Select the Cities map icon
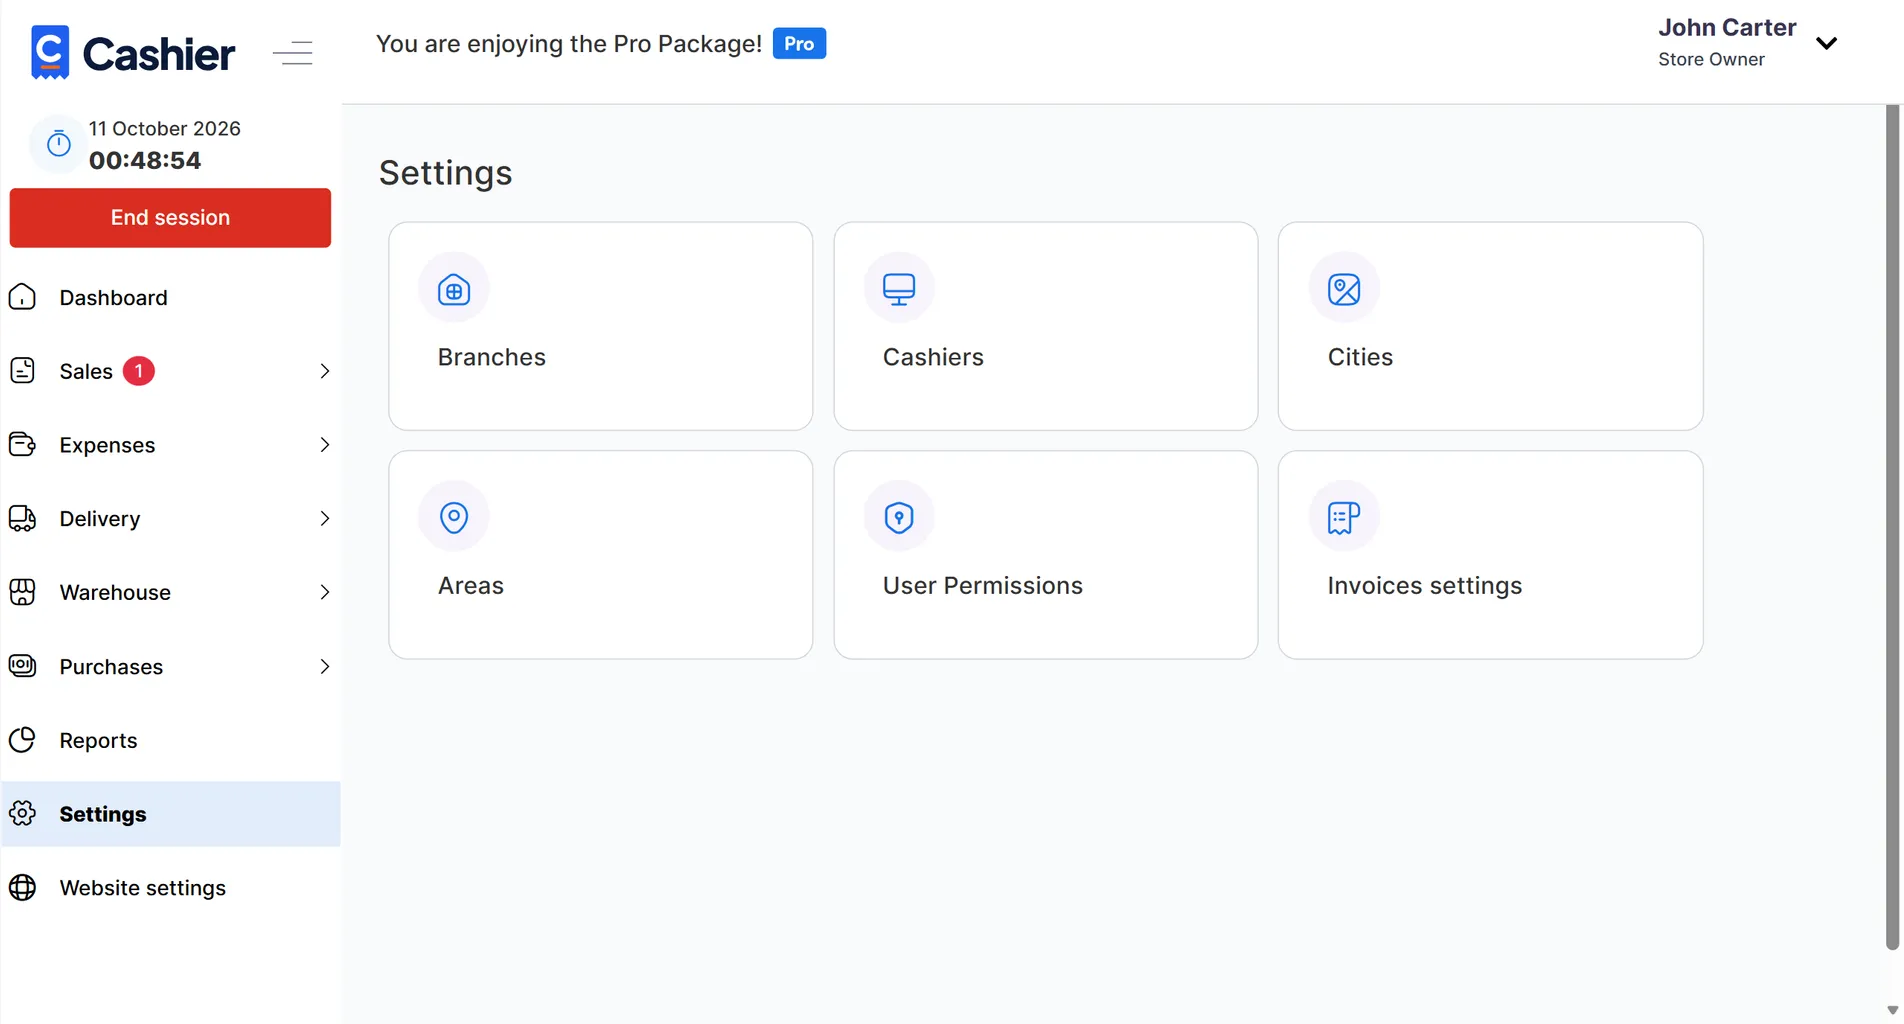Viewport: 1904px width, 1024px height. (x=1343, y=290)
